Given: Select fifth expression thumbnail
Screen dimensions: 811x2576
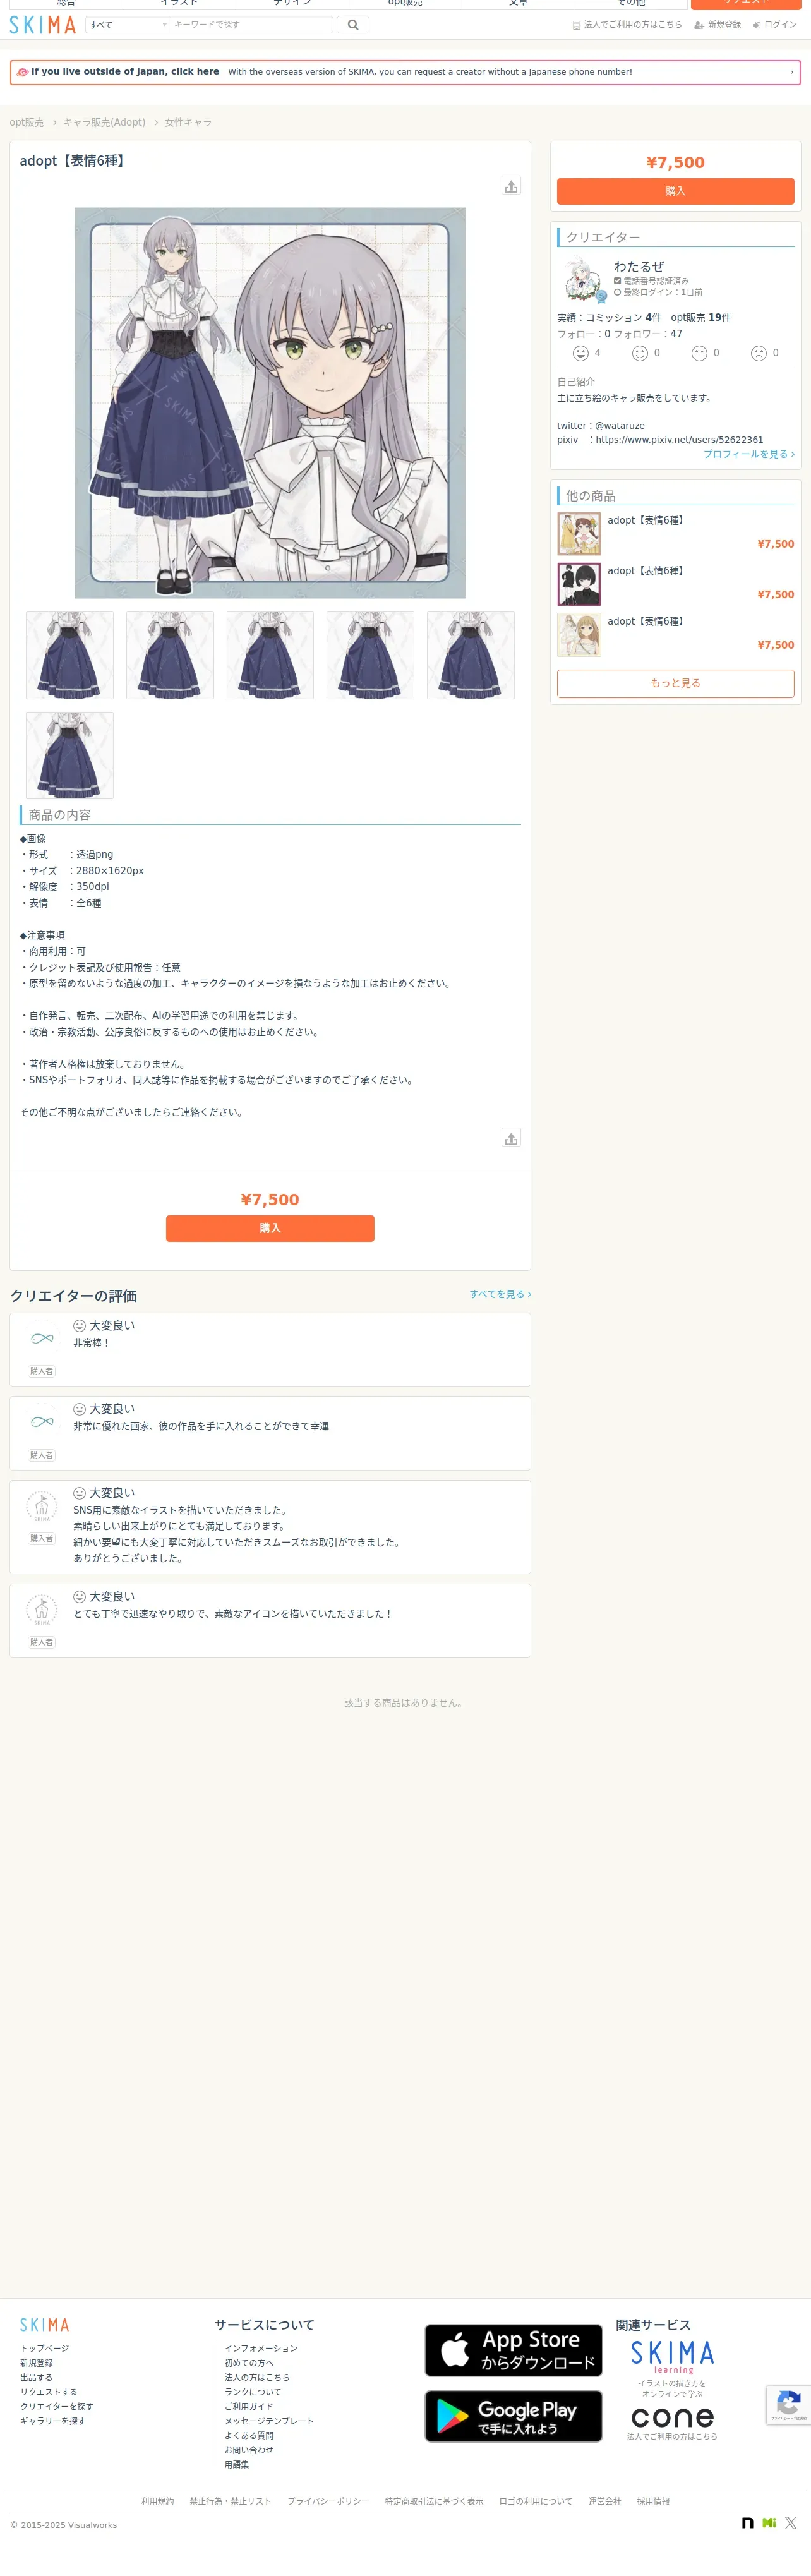Looking at the screenshot, I should click(471, 655).
